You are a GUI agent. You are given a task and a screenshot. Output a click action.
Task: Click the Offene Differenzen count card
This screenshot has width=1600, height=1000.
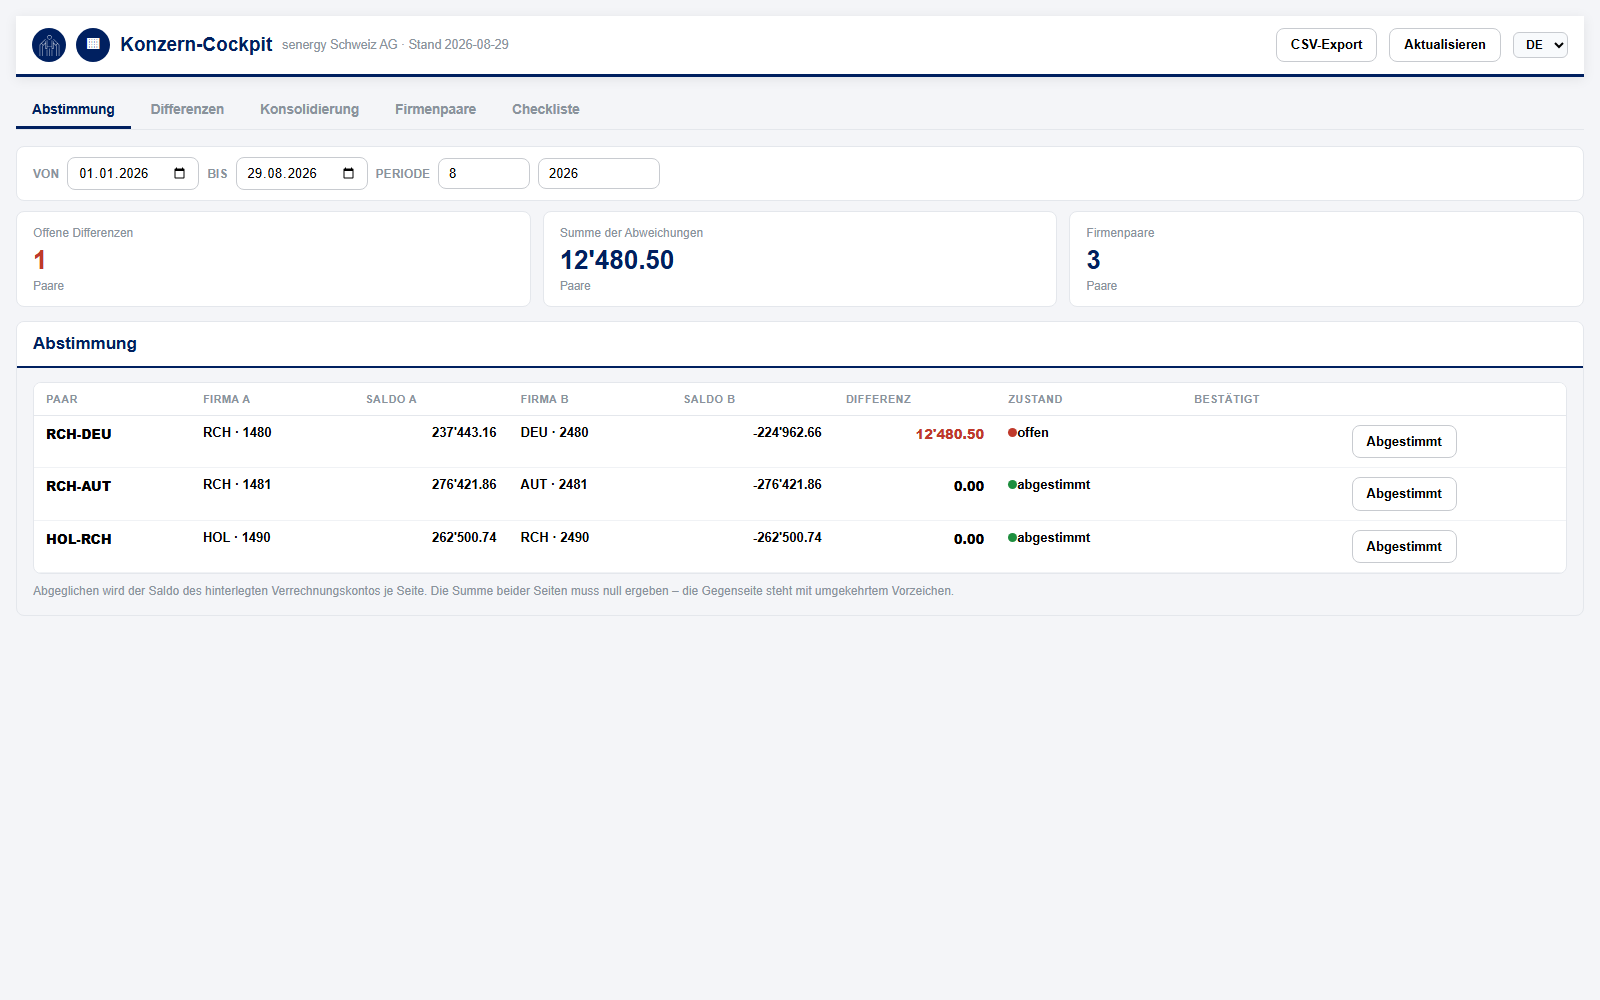pos(273,259)
